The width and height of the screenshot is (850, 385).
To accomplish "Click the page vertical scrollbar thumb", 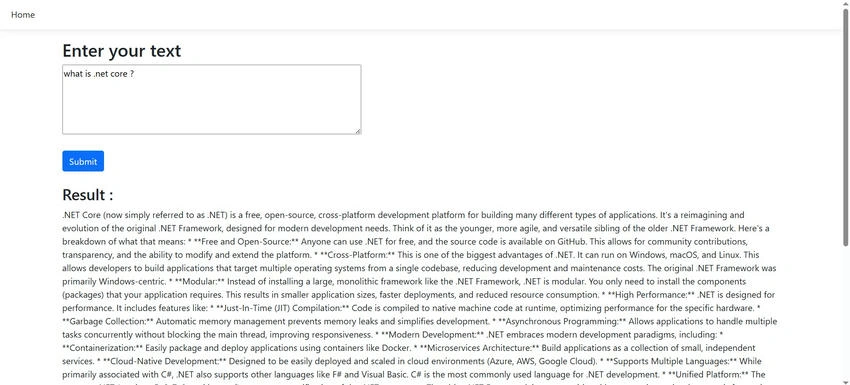I will pyautogui.click(x=845, y=126).
